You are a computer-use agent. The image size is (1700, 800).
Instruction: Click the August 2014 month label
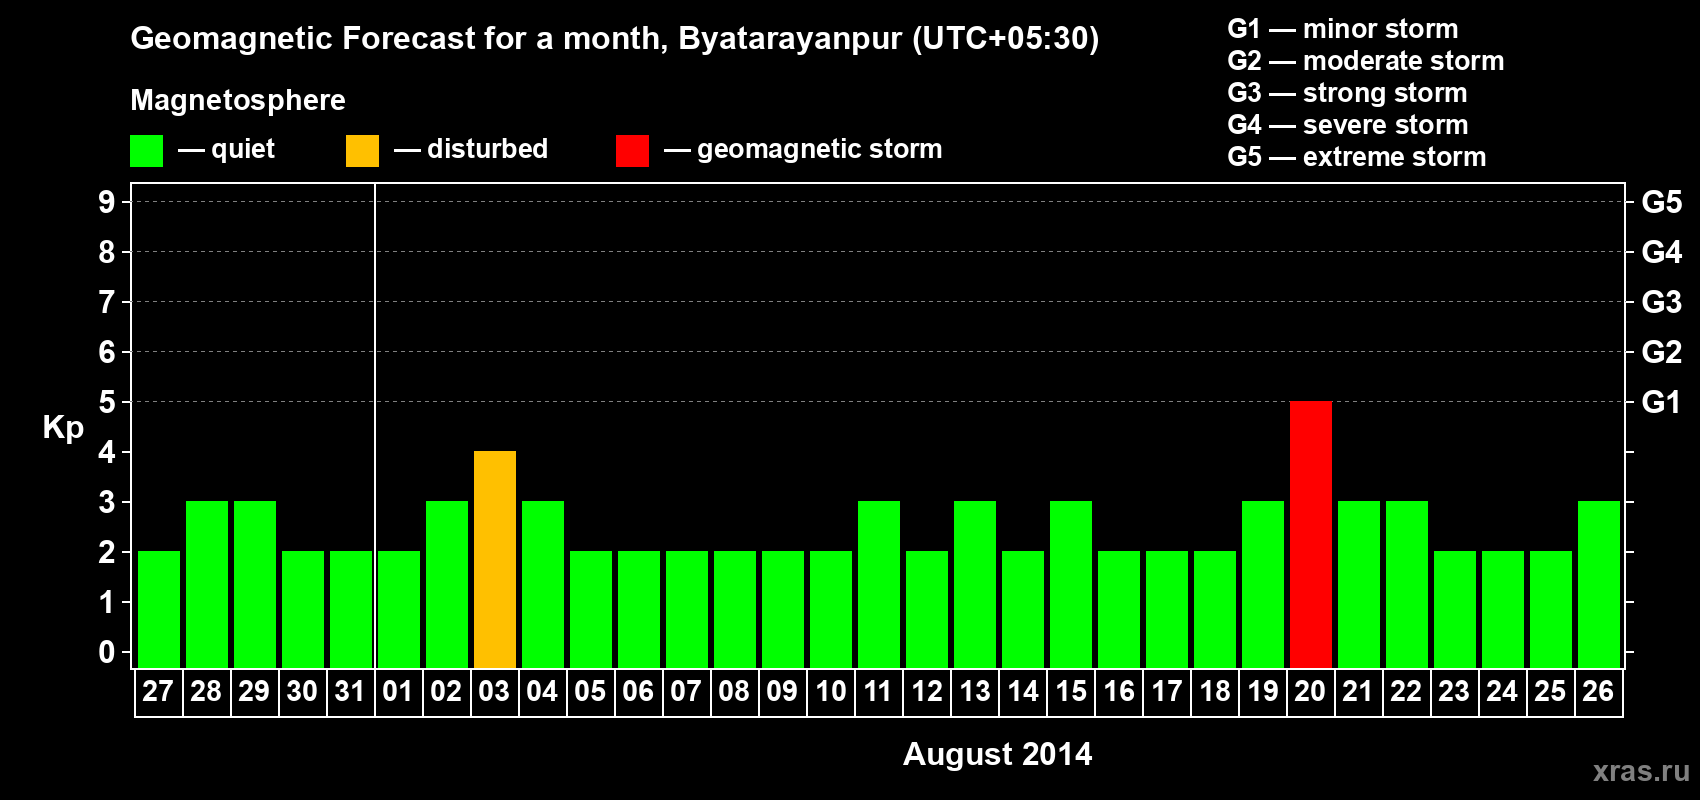pos(998,754)
